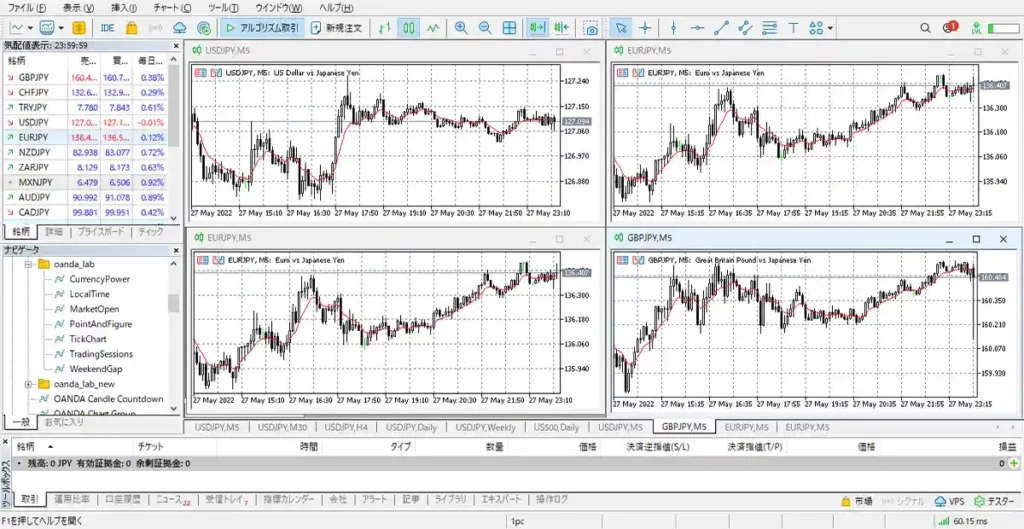Take a chart screenshot with camera icon
This screenshot has height=529, width=1024.
pos(592,28)
